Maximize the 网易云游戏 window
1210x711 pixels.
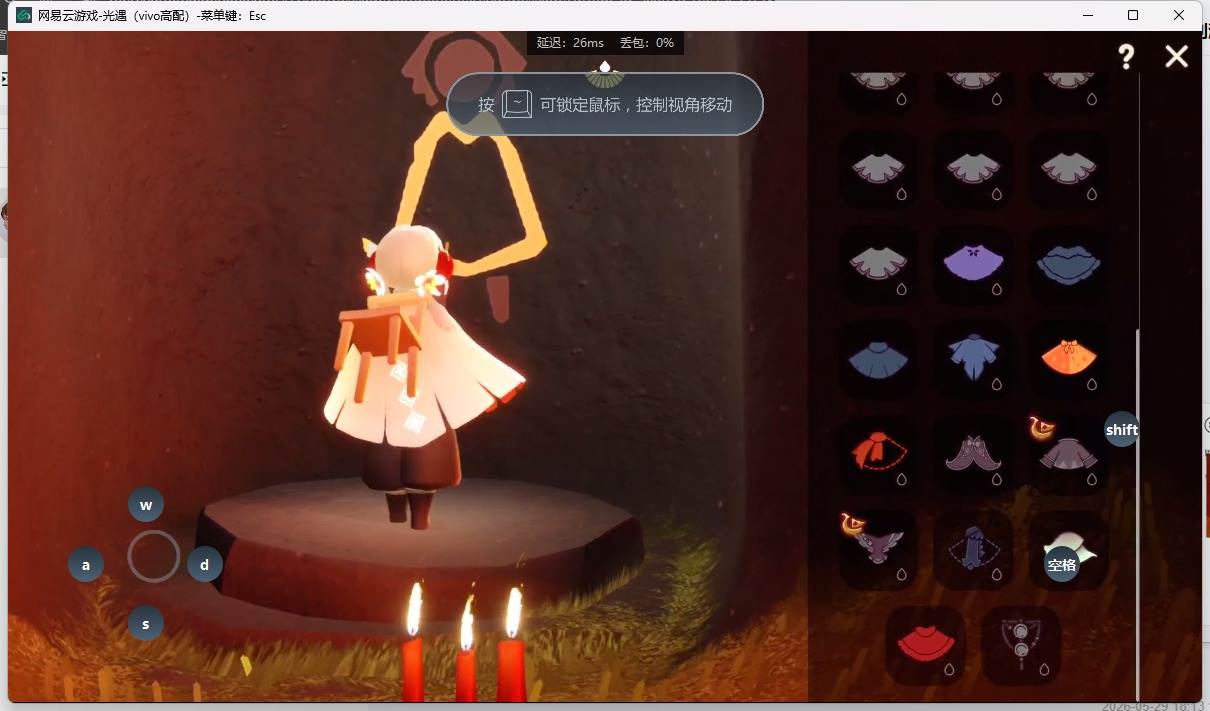coord(1133,15)
